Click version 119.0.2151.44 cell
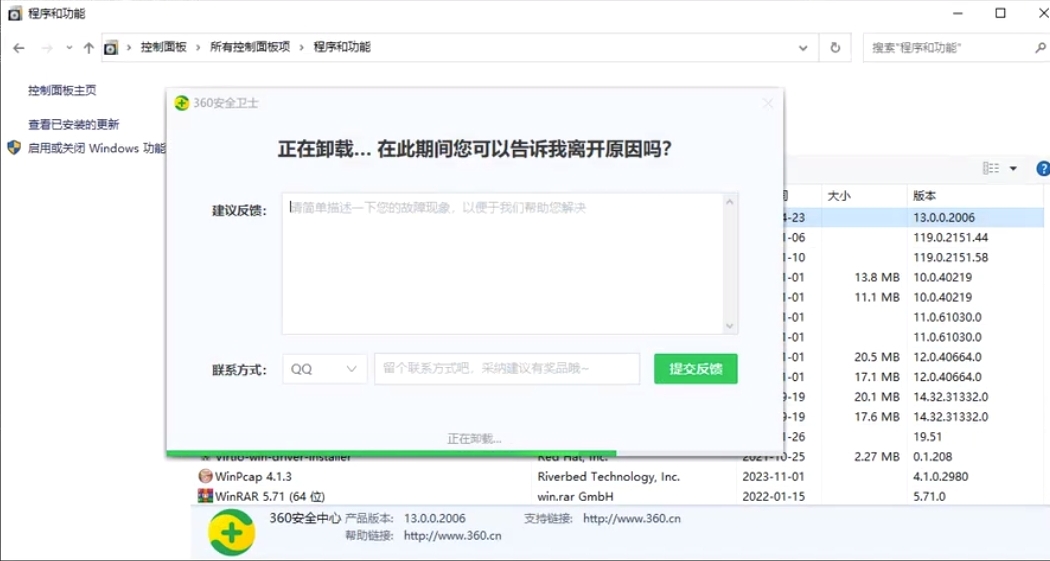The width and height of the screenshot is (1050, 561). click(x=951, y=238)
